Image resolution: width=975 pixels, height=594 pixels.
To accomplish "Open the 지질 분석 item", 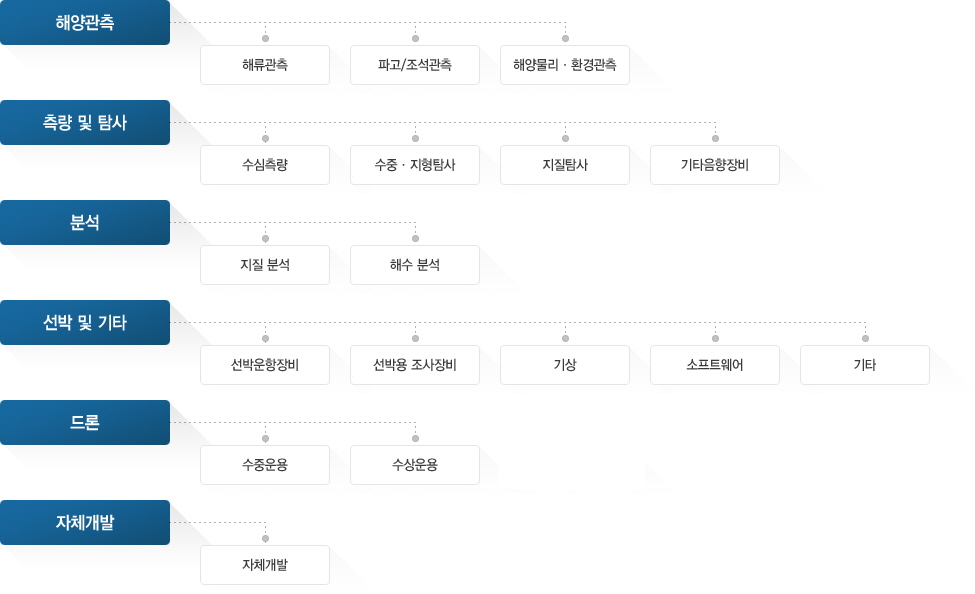I will 265,265.
